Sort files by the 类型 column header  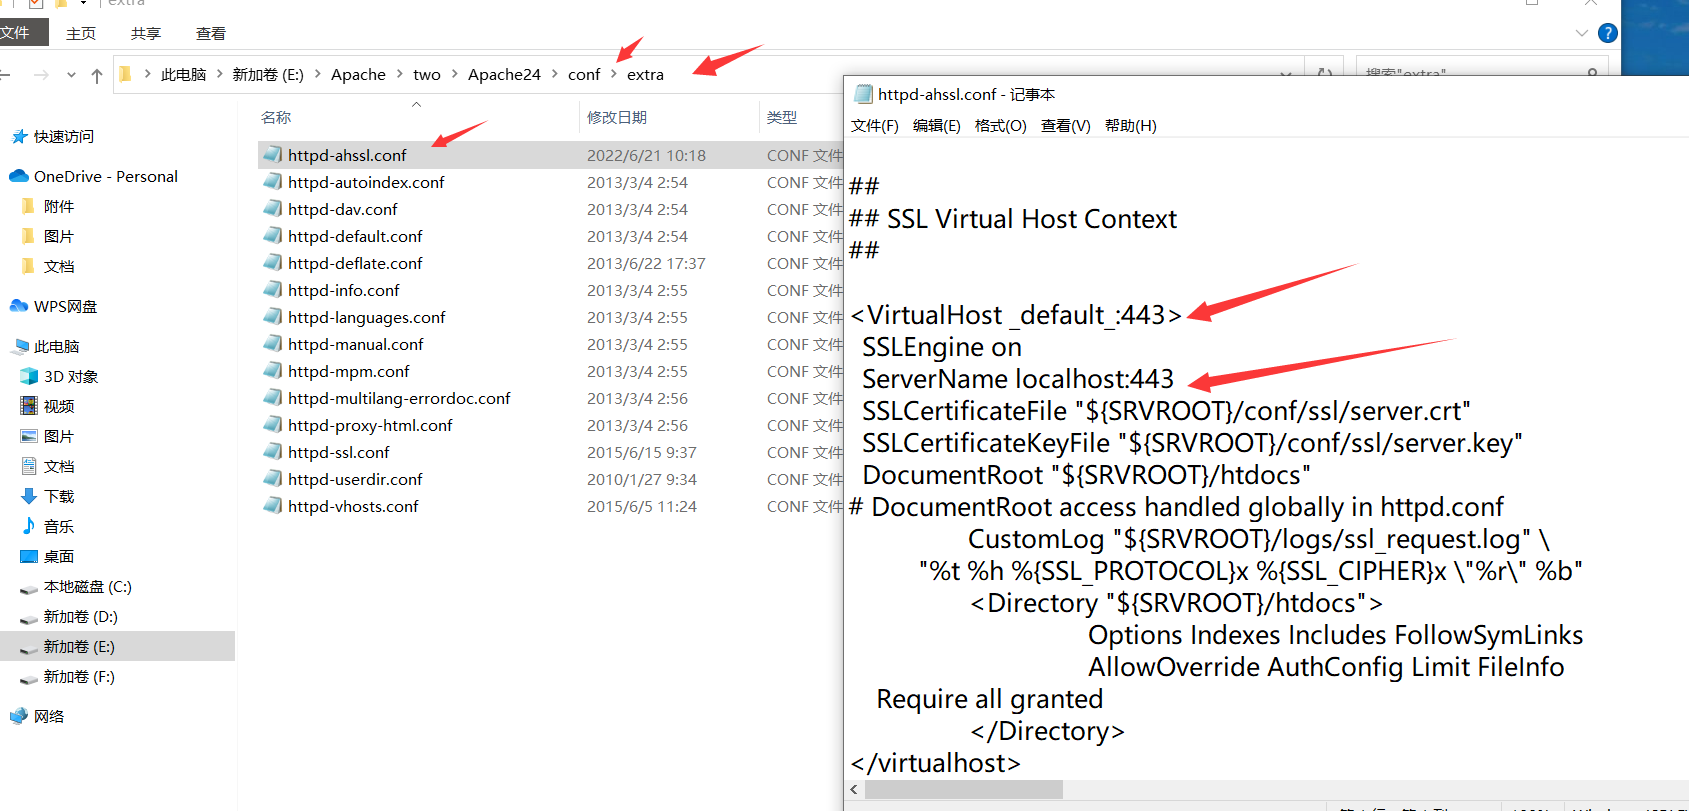pyautogui.click(x=782, y=117)
